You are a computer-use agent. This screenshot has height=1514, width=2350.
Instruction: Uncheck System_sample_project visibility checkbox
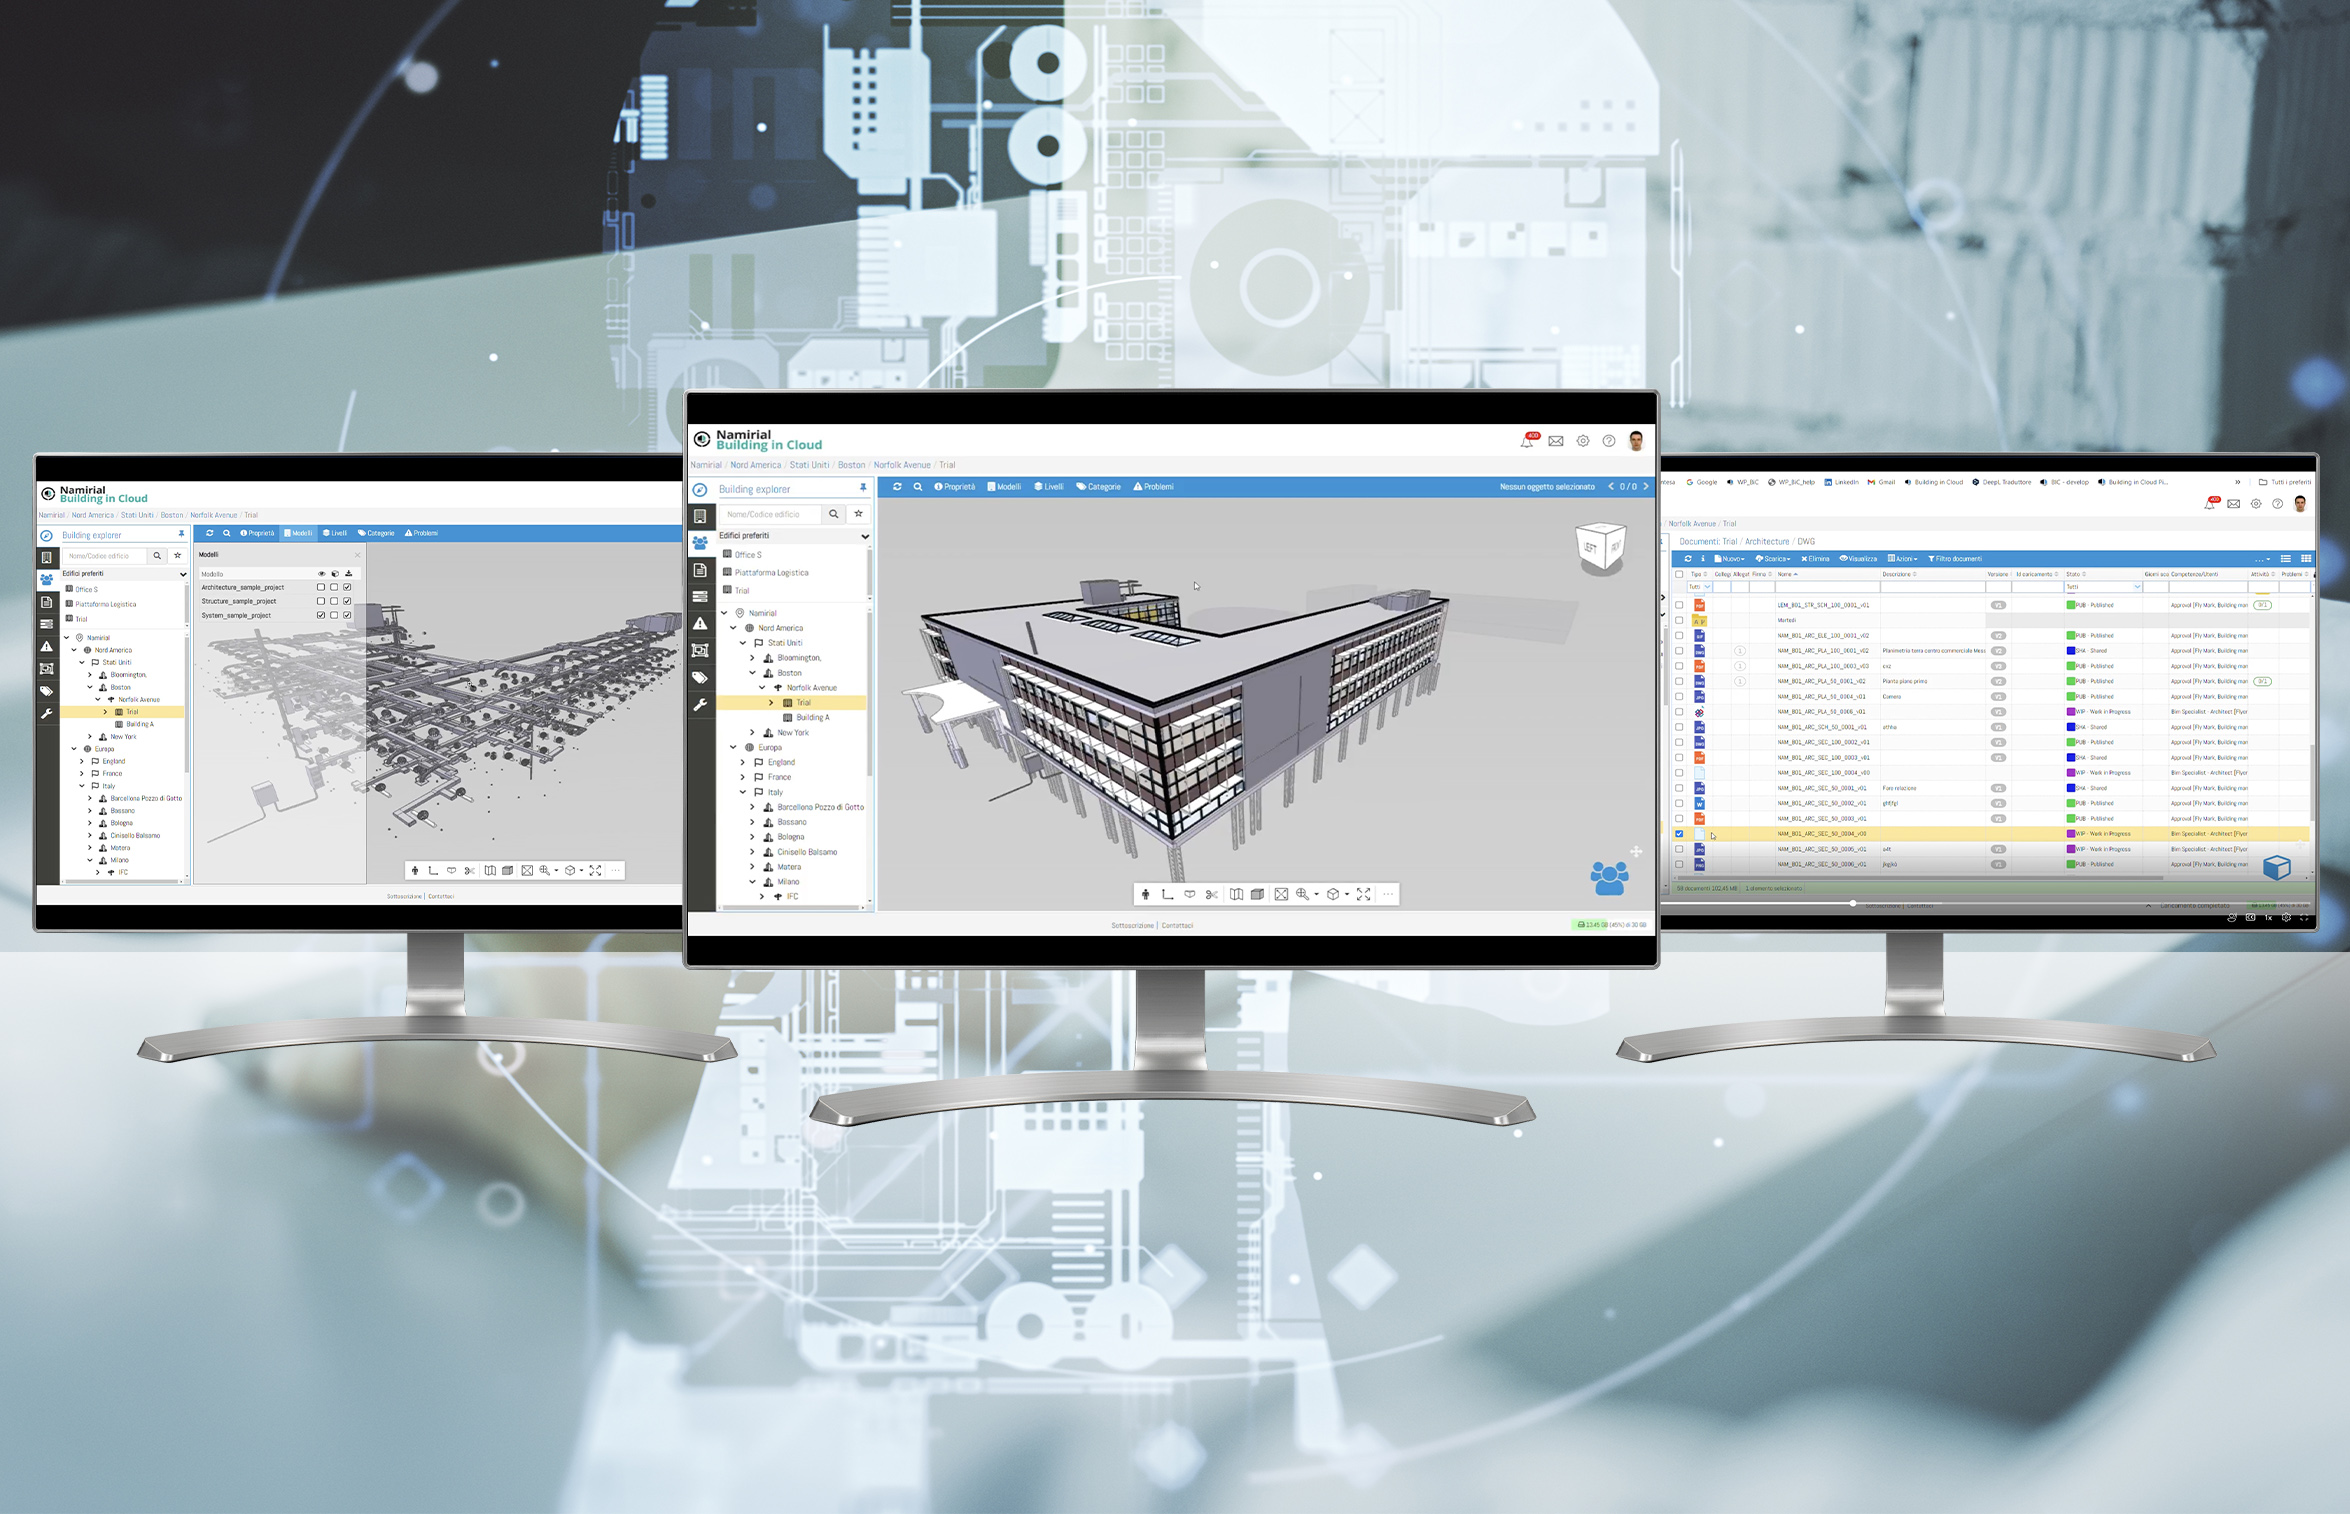[321, 615]
